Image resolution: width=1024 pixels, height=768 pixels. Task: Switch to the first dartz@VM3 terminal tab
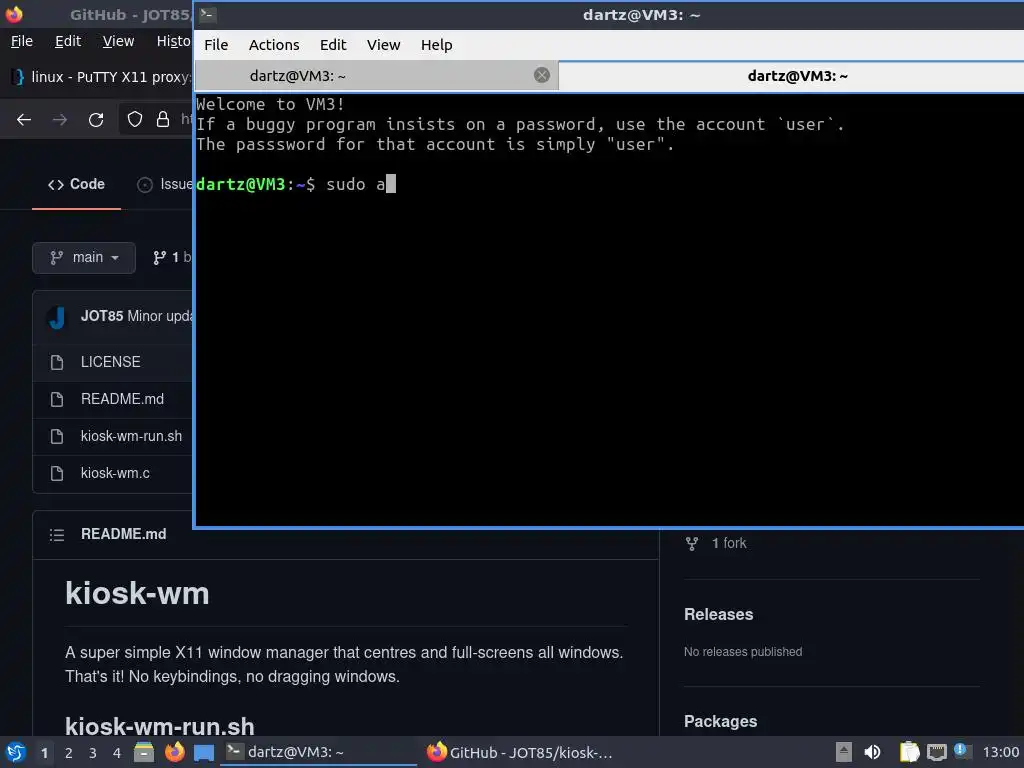[x=376, y=76]
